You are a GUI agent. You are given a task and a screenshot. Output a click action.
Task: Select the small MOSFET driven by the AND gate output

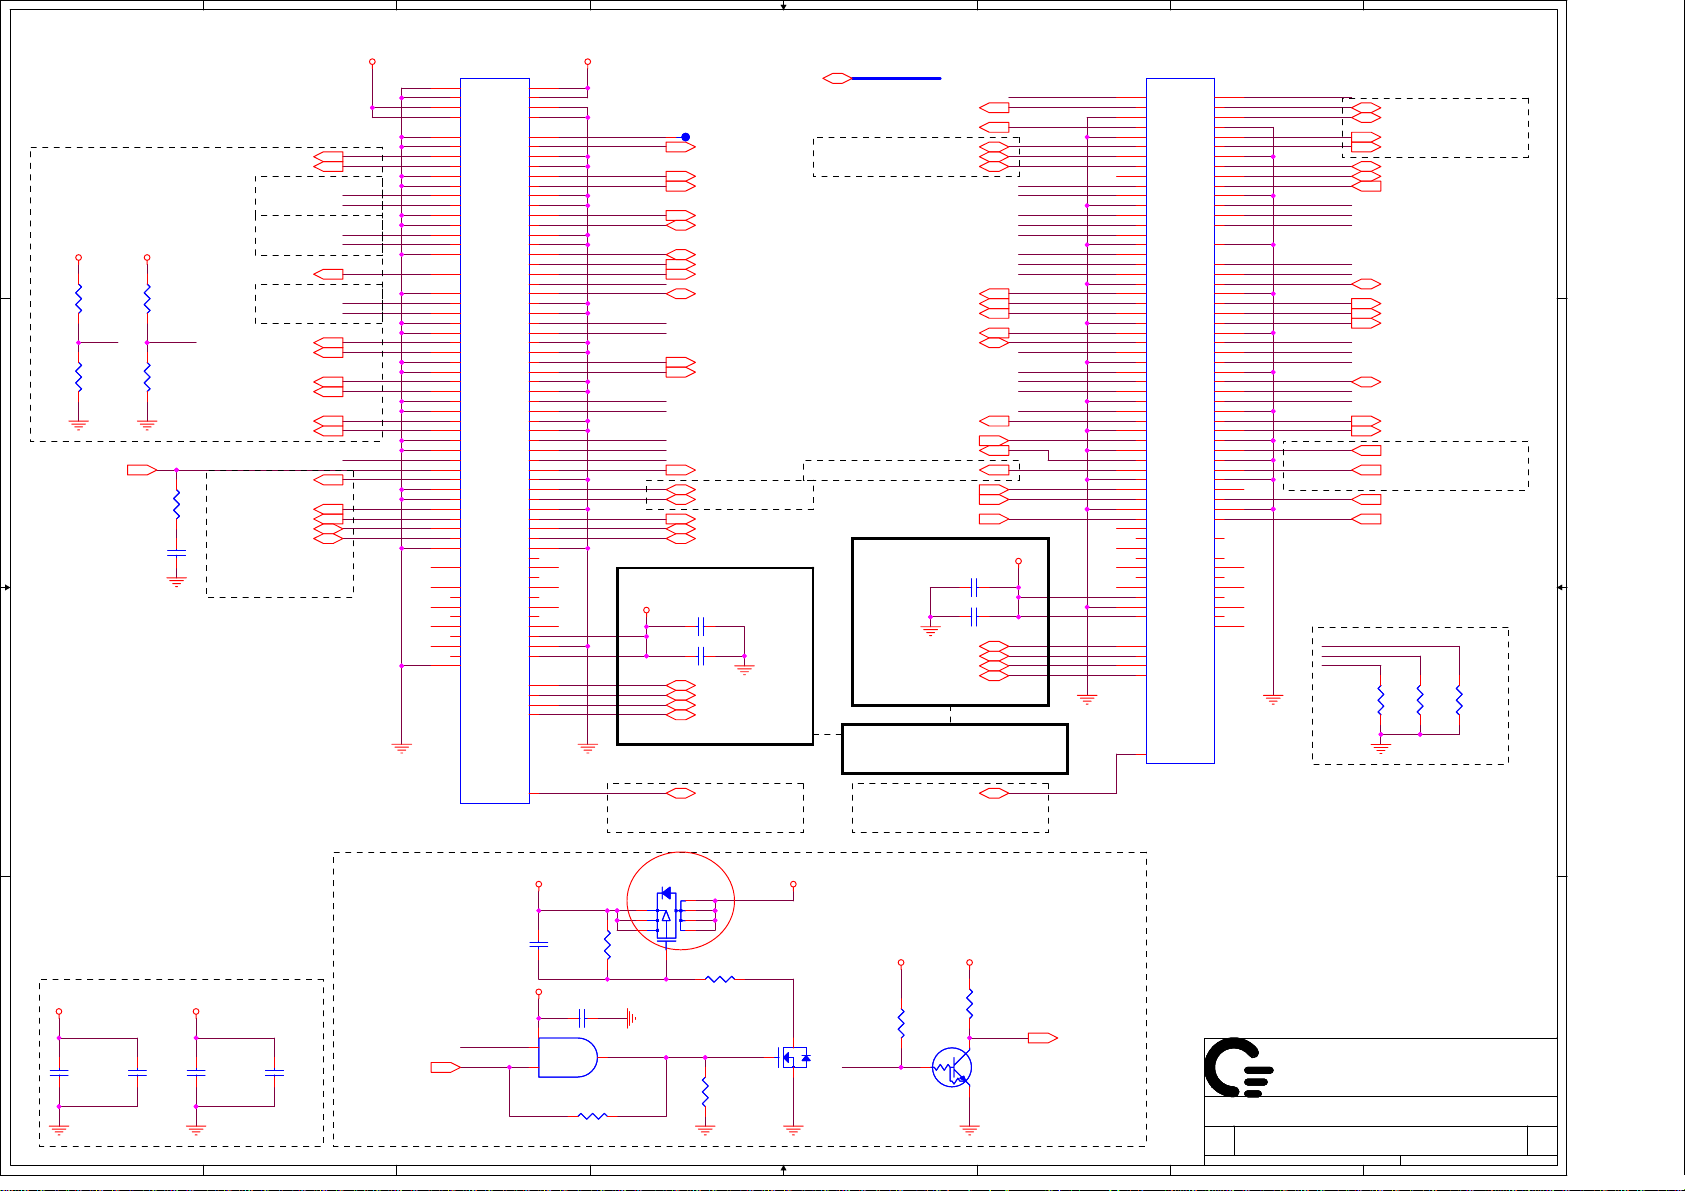click(x=794, y=1057)
